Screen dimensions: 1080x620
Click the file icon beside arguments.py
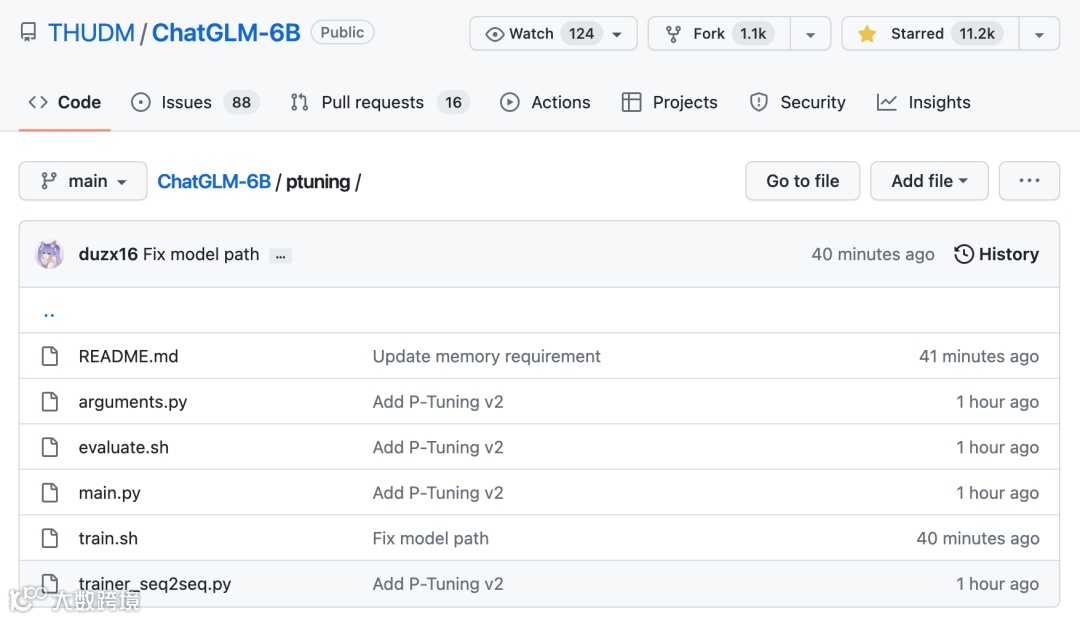(x=49, y=402)
